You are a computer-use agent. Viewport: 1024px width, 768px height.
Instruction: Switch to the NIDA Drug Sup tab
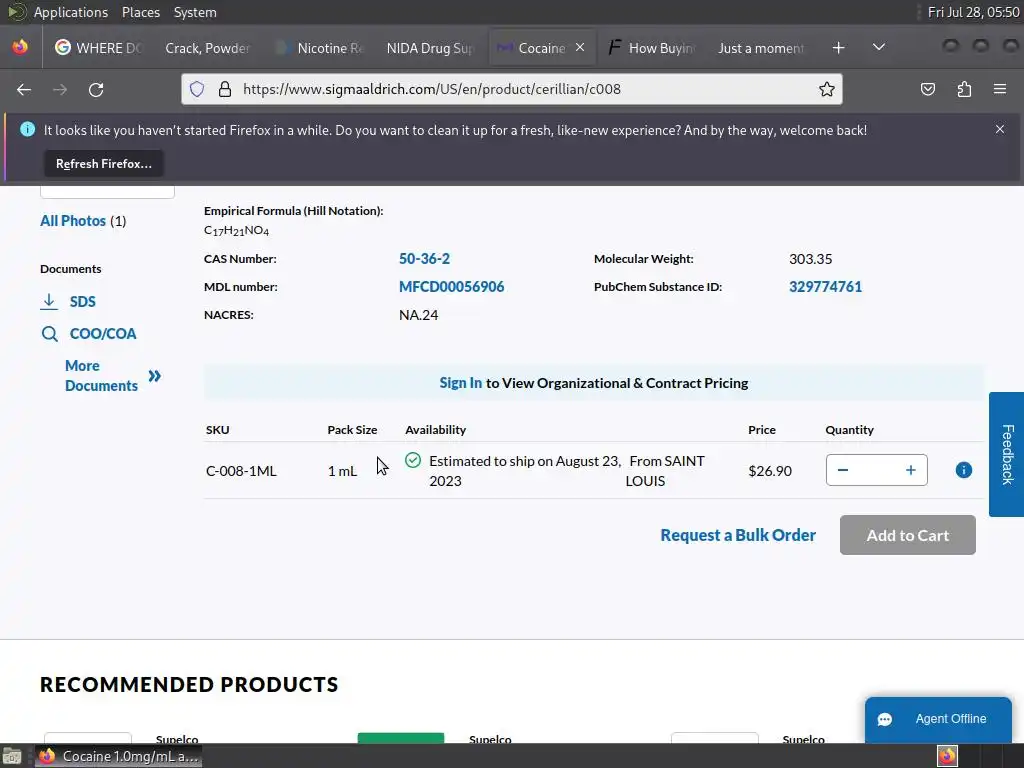(x=430, y=48)
